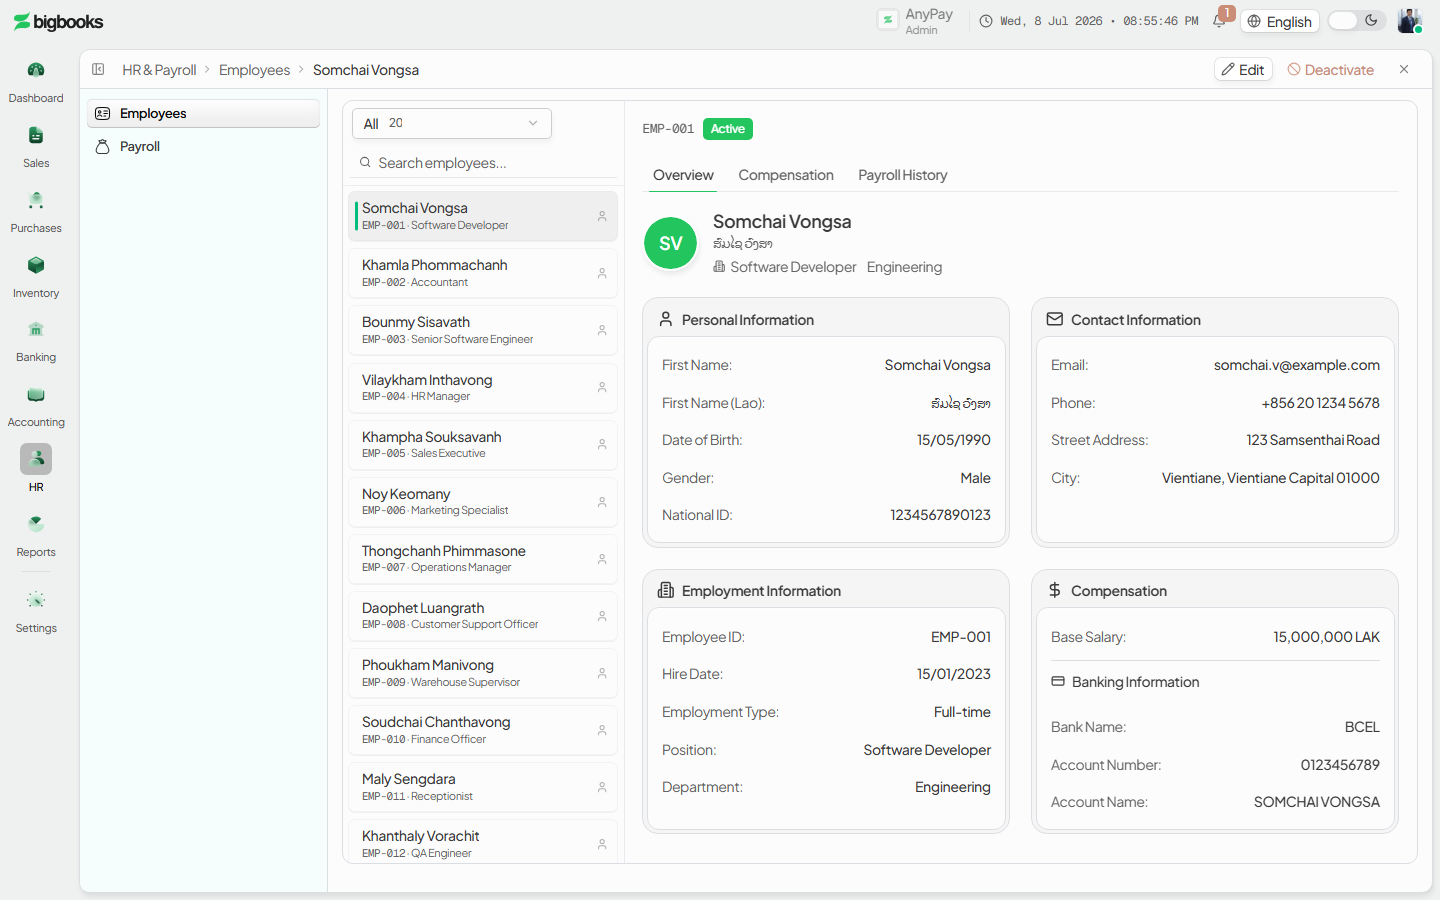This screenshot has height=900, width=1440.
Task: Click the Edit button
Action: pyautogui.click(x=1243, y=69)
